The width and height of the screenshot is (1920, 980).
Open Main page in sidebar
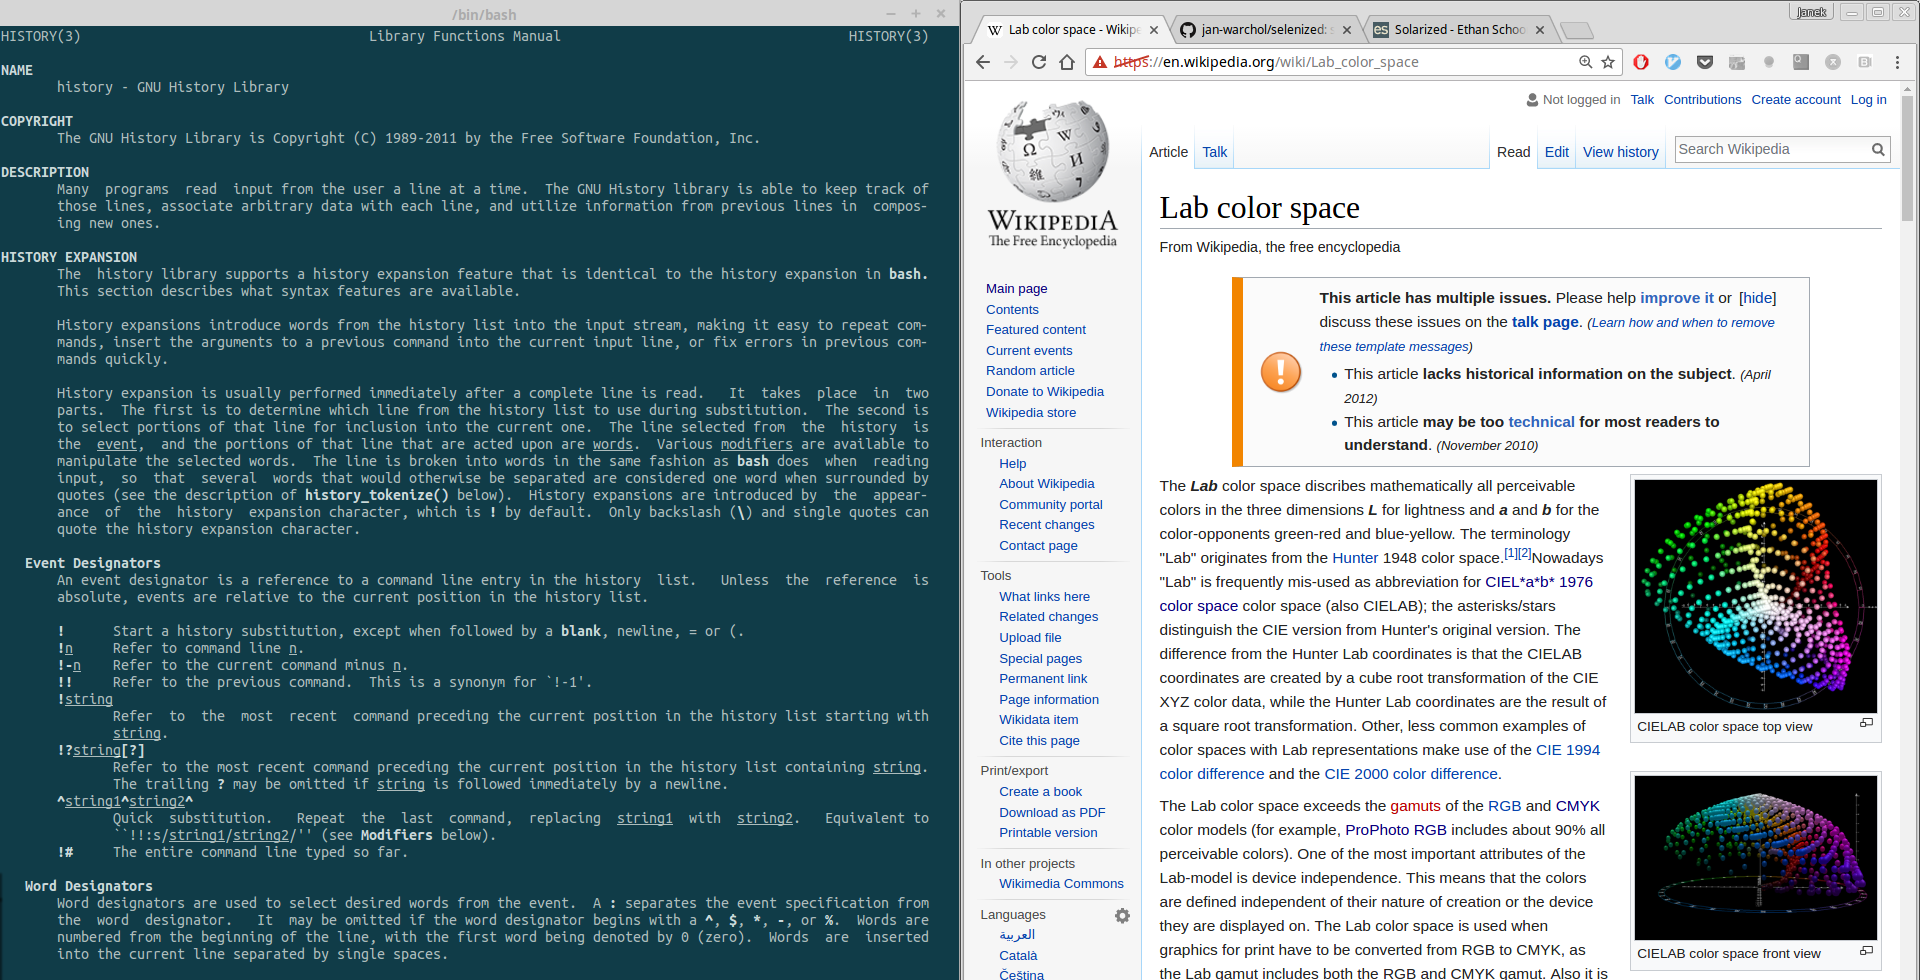coord(1016,289)
